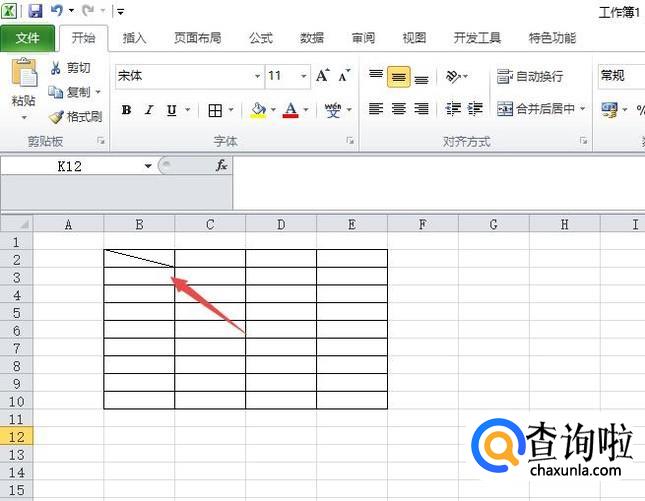Click the Borders icon
Viewport: 645px width, 501px height.
(215, 110)
